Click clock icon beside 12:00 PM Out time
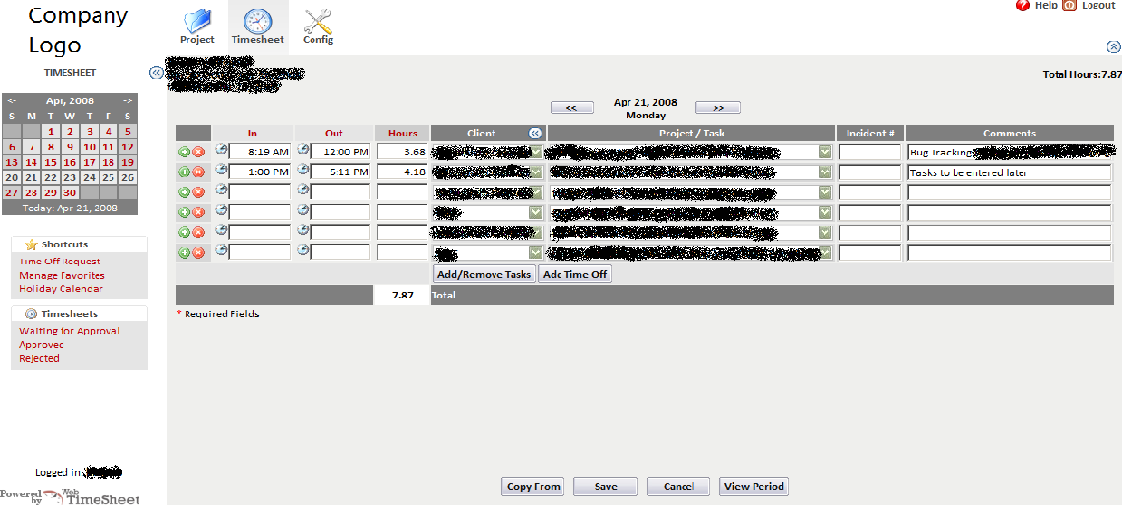 coord(304,149)
